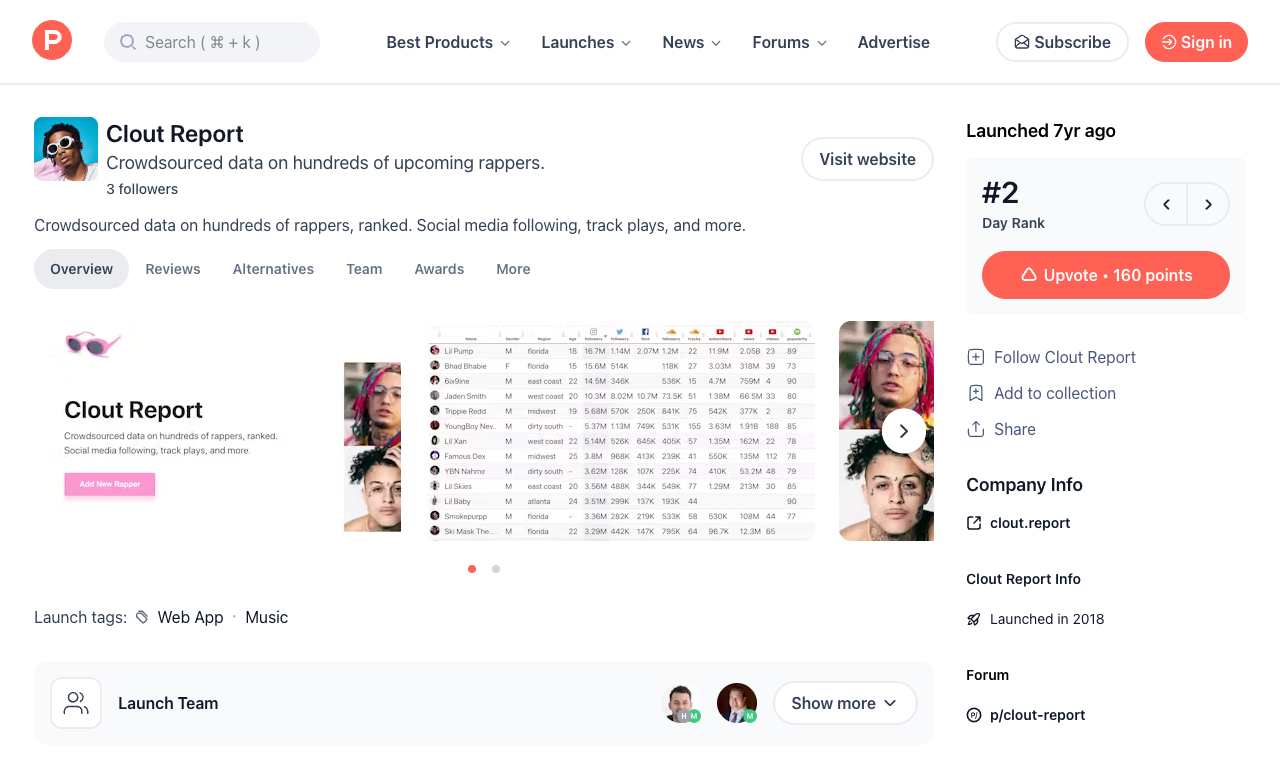
Task: Select the second carousel pagination dot
Action: [496, 569]
